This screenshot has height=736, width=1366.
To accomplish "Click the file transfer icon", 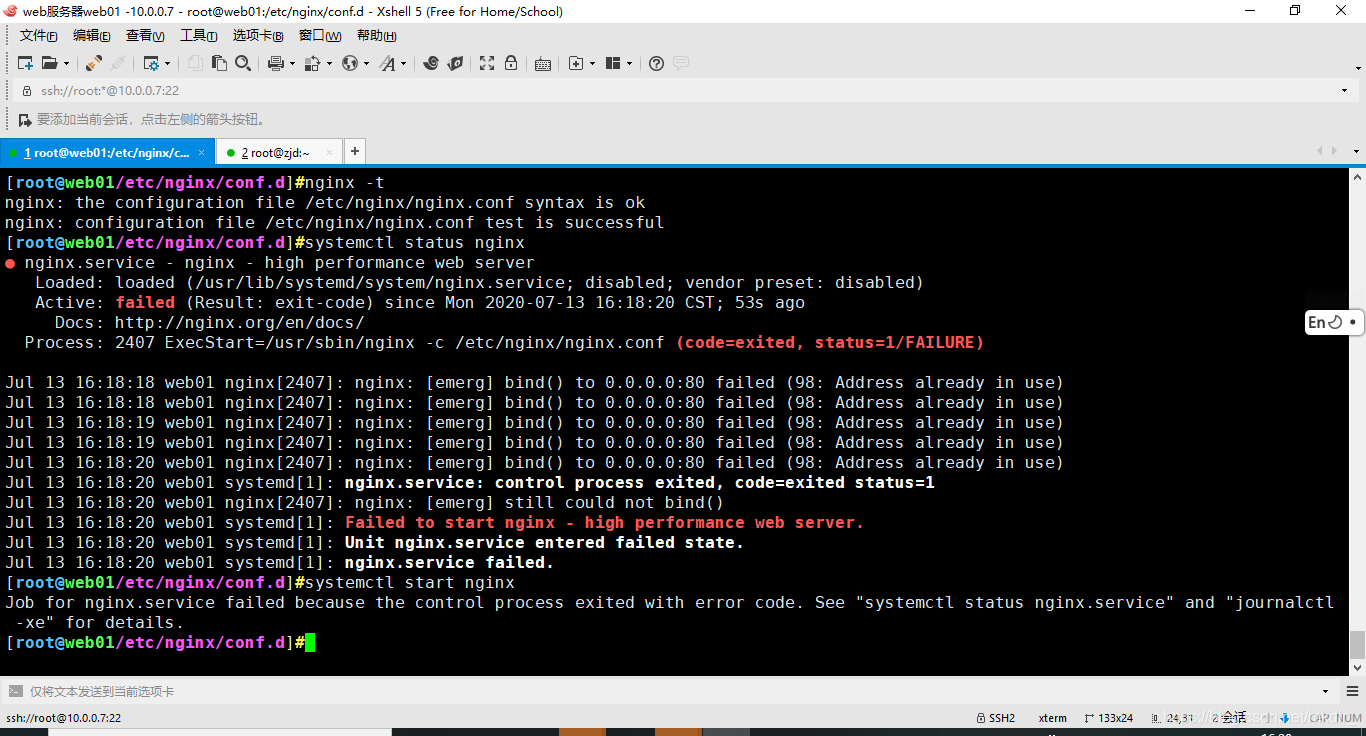I will pyautogui.click(x=312, y=63).
